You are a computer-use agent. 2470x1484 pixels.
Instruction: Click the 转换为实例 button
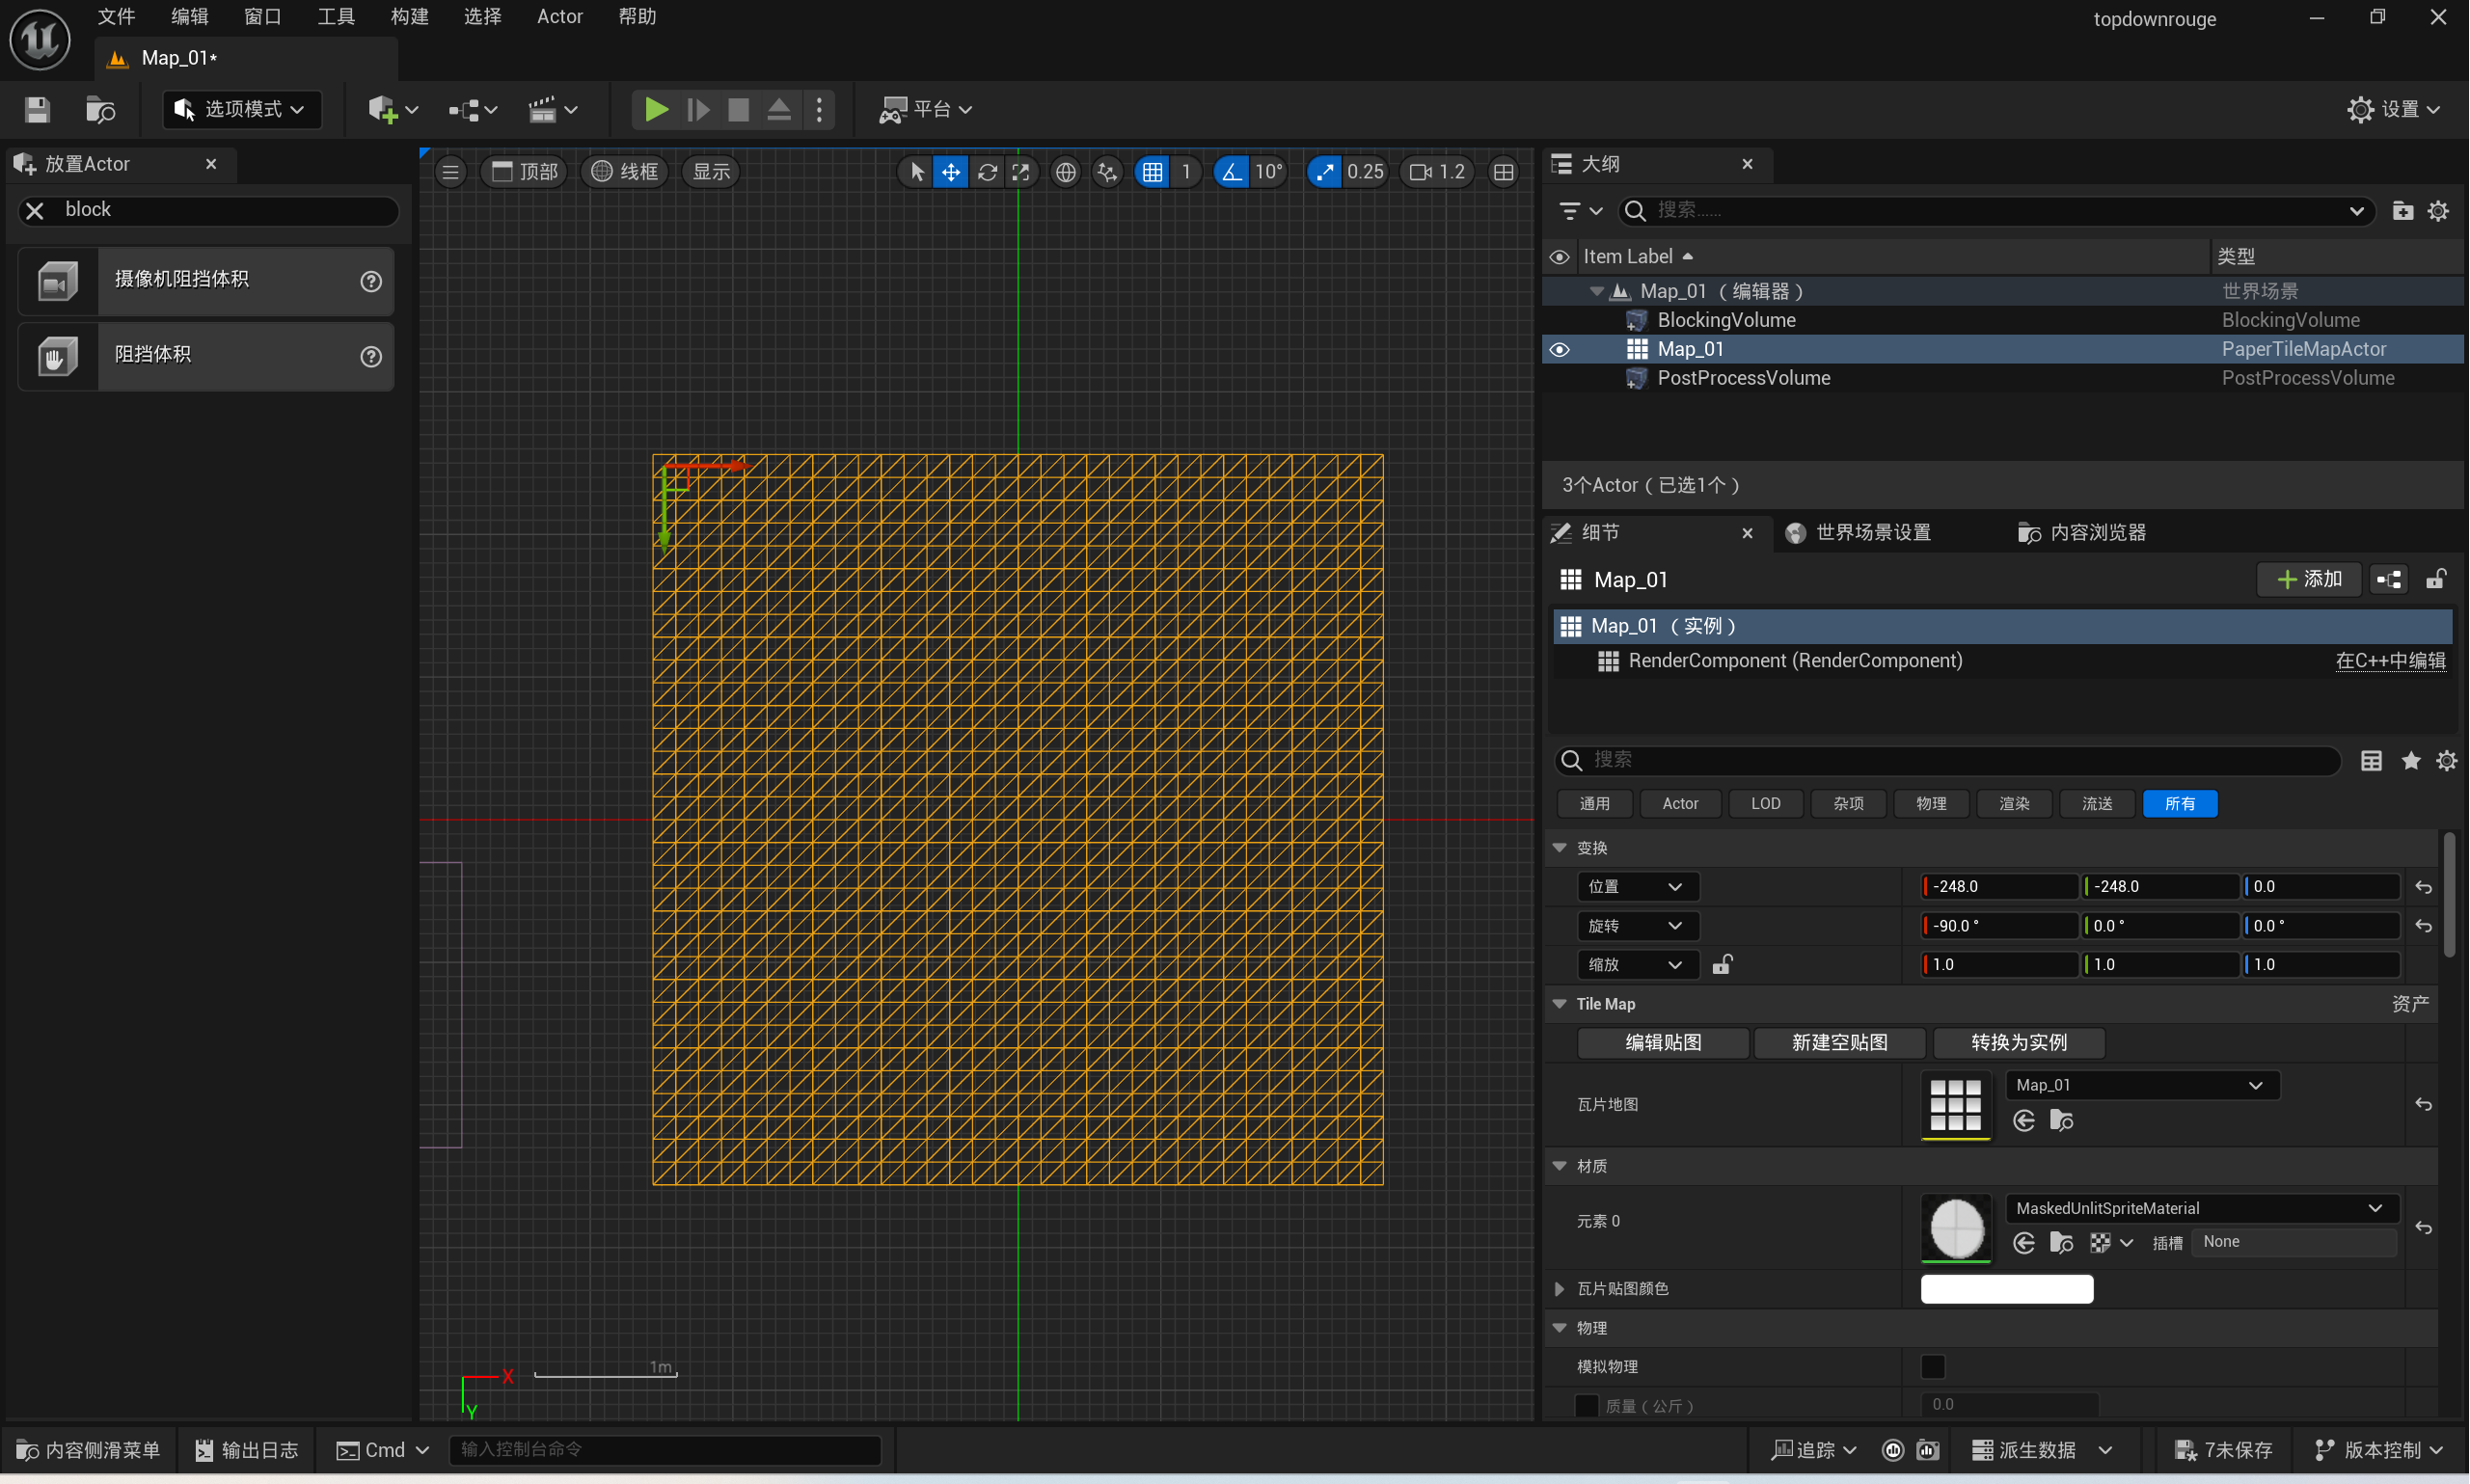click(x=2019, y=1043)
